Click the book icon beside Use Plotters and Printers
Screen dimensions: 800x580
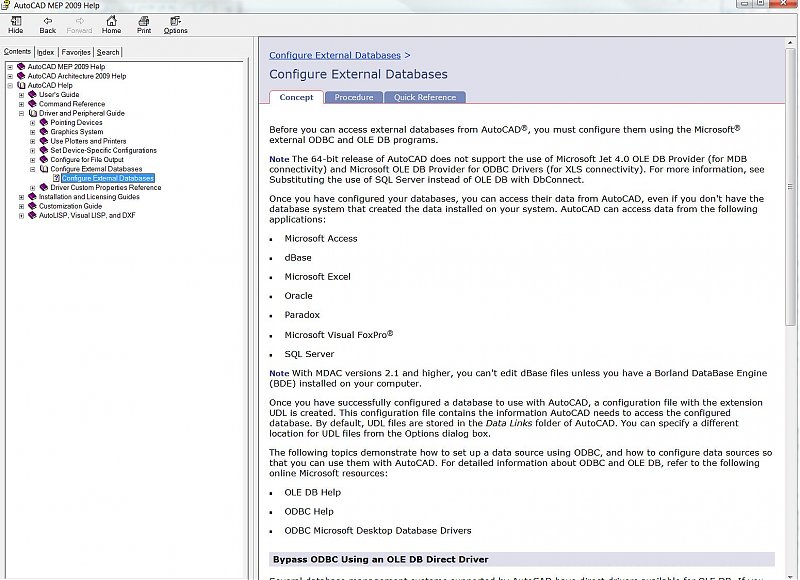tap(44, 141)
